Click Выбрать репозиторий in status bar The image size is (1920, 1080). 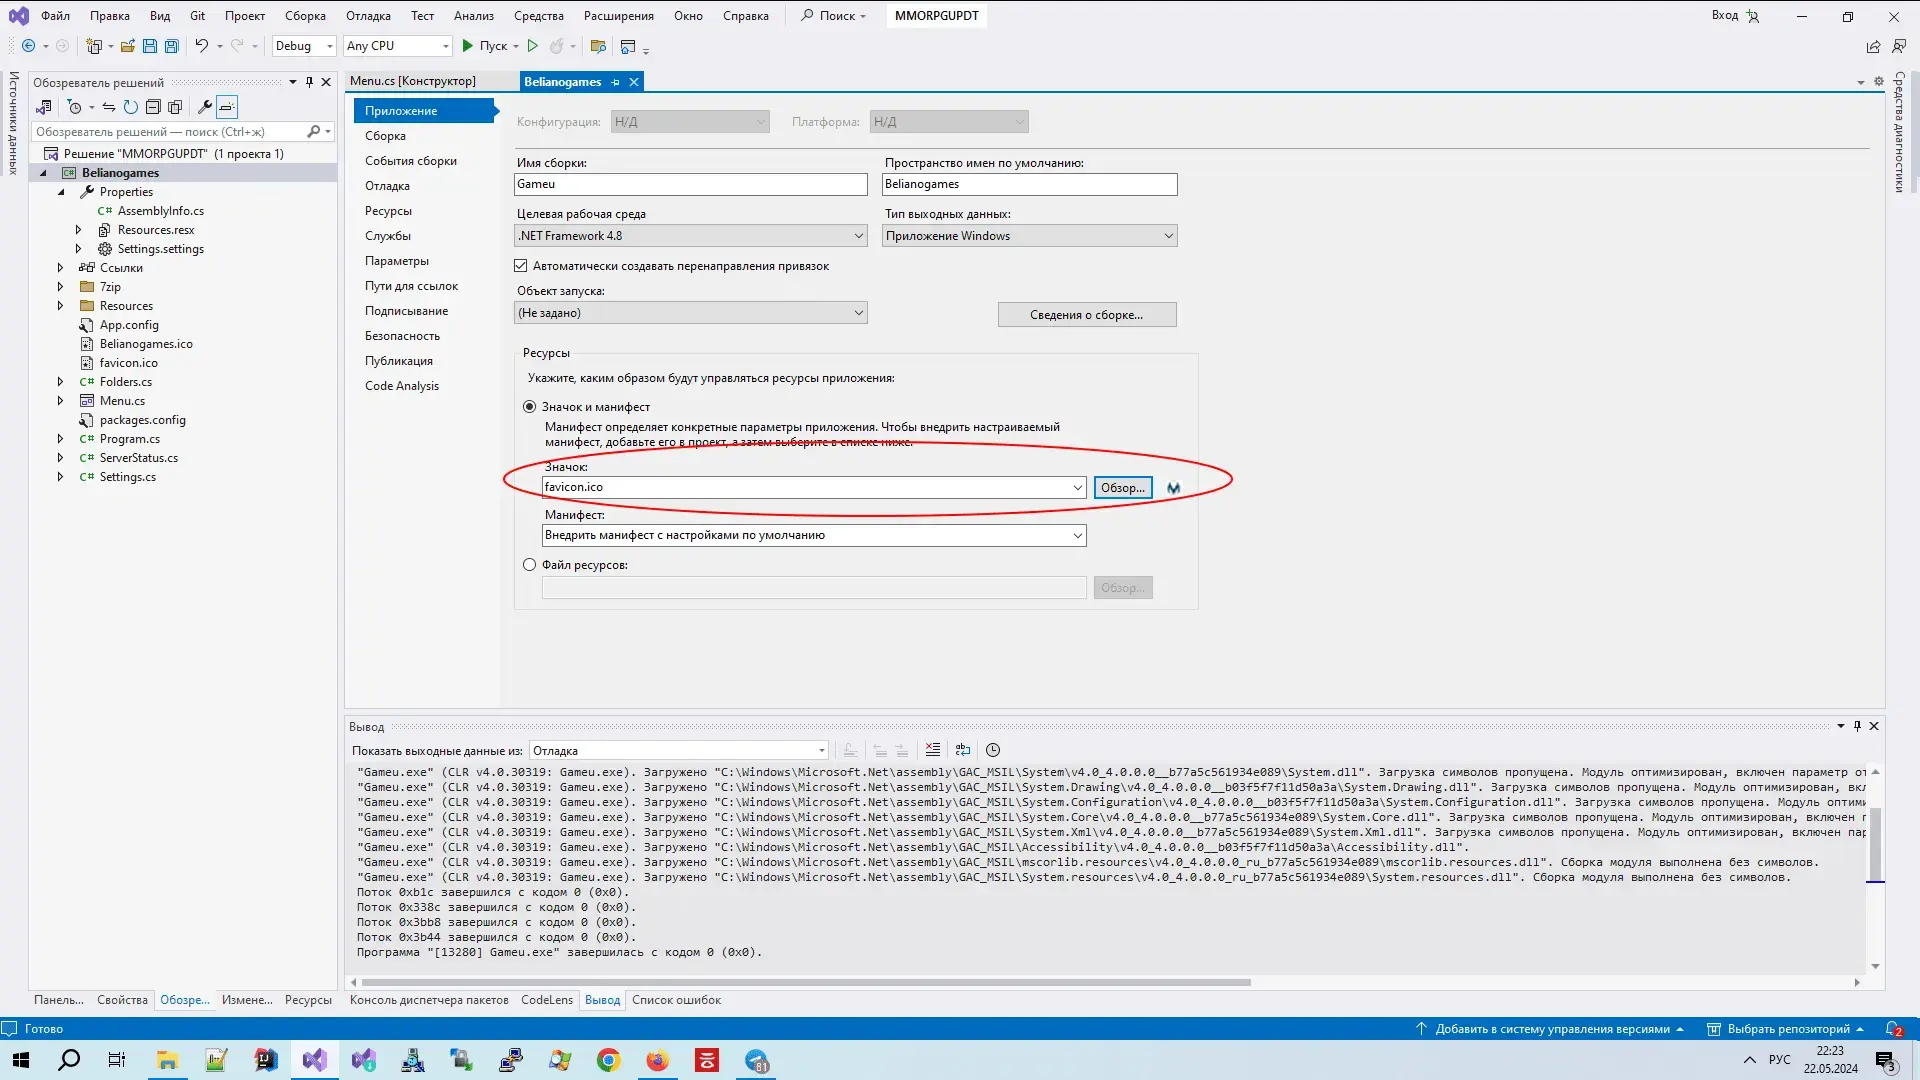pyautogui.click(x=1786, y=1029)
